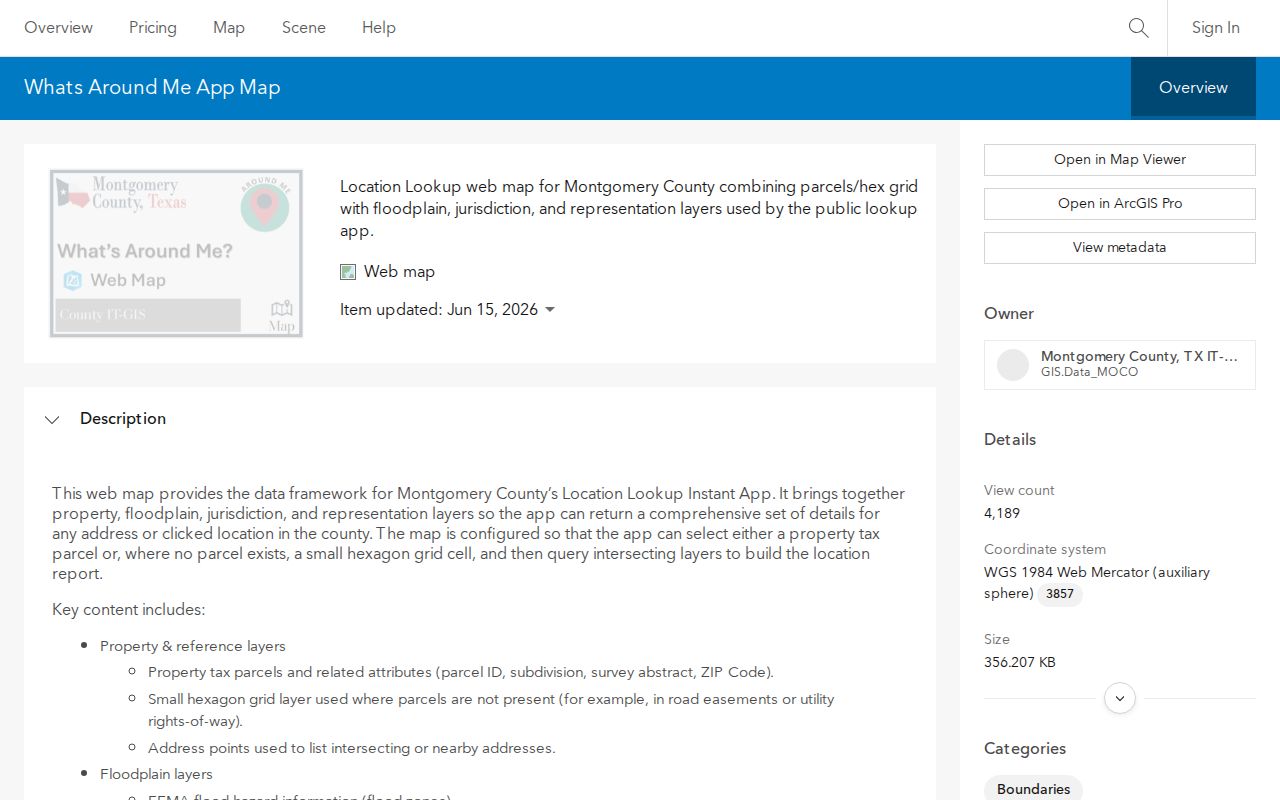This screenshot has height=800, width=1280.
Task: Collapse the Description section chevron
Action: tap(52, 420)
